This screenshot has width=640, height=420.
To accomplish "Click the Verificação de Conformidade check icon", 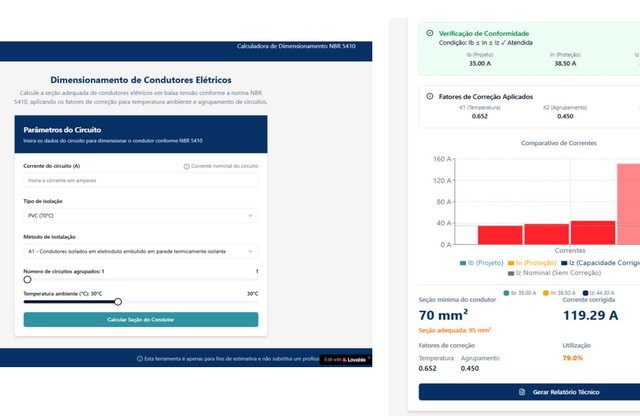I will pos(429,33).
